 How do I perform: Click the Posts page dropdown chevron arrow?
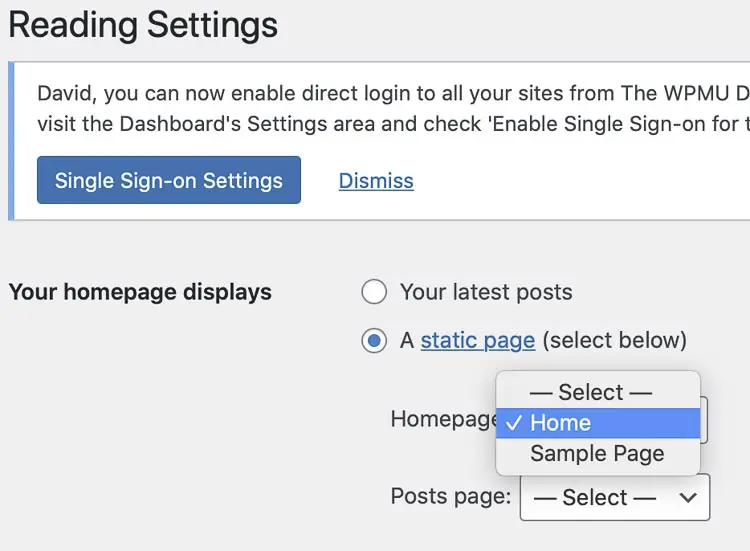pyautogui.click(x=687, y=497)
